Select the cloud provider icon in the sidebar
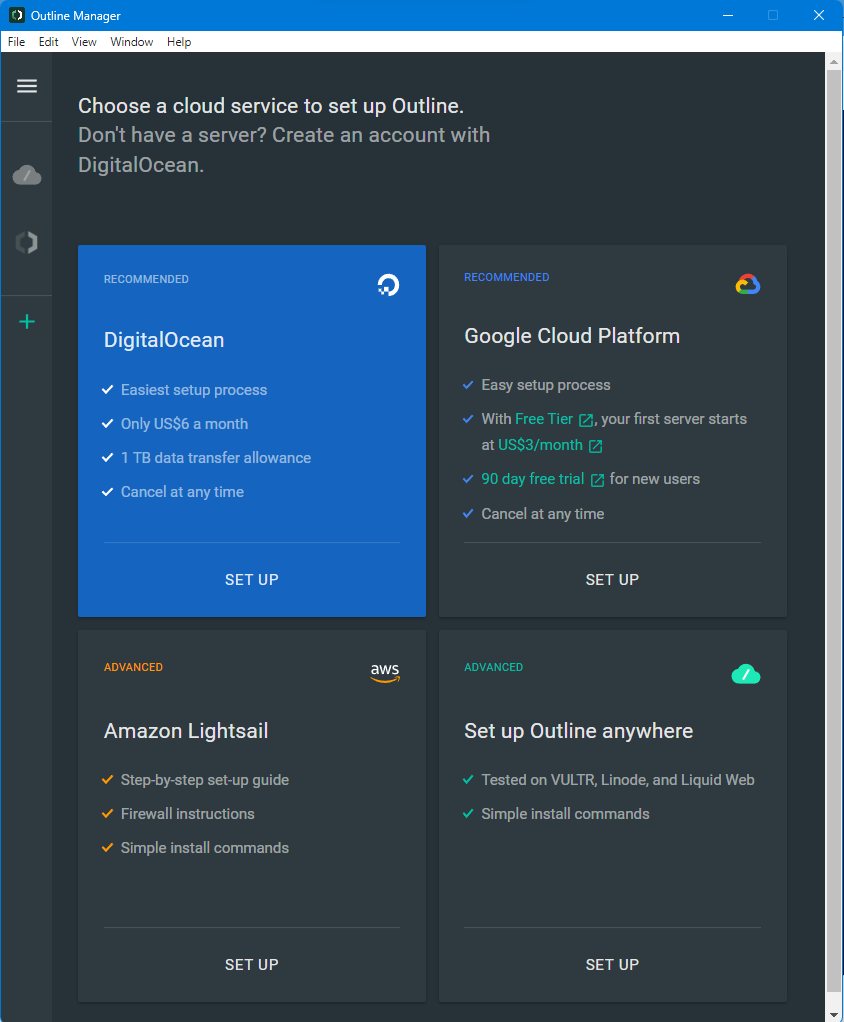844x1022 pixels. tap(27, 174)
